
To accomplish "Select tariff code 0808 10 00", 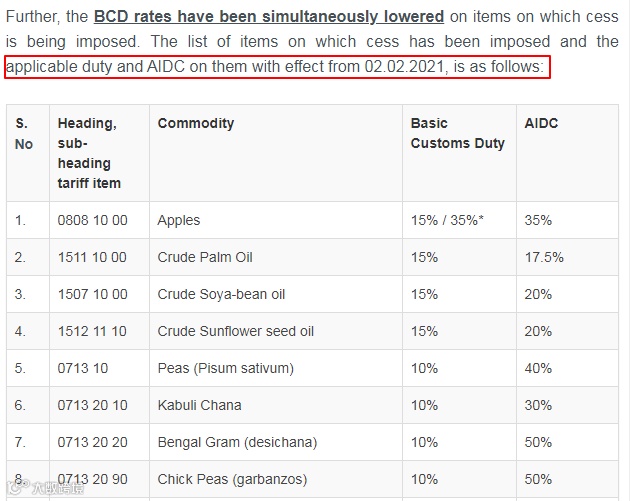I will point(92,220).
